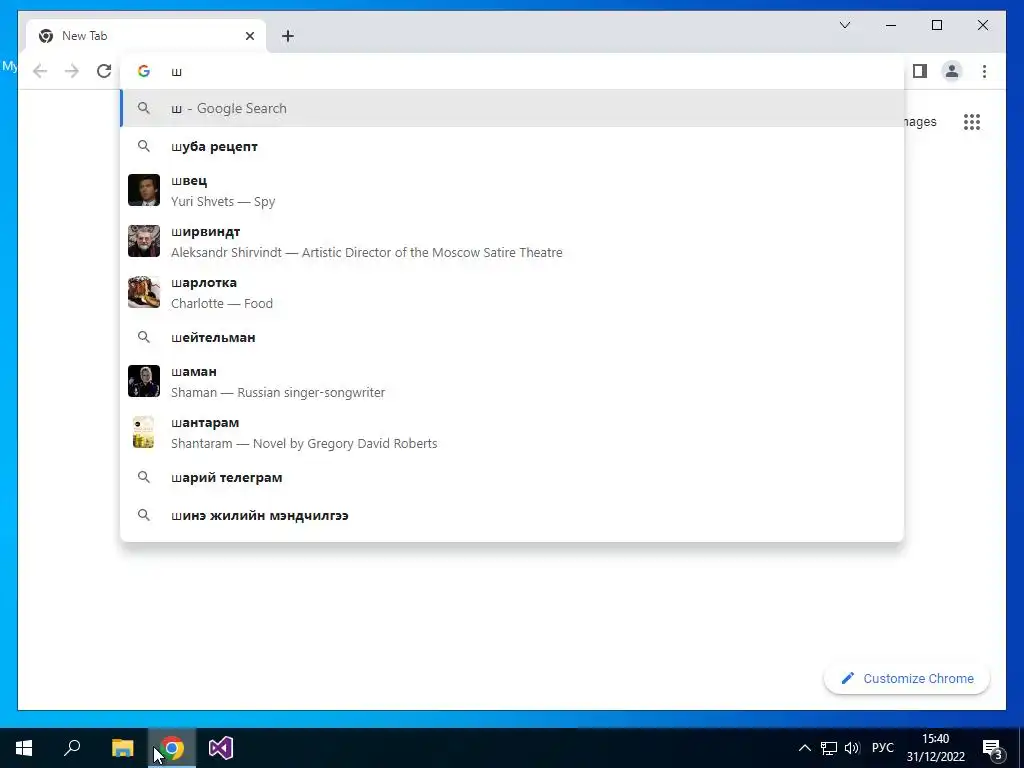
Task: Open File Explorer from the taskbar
Action: [122, 748]
